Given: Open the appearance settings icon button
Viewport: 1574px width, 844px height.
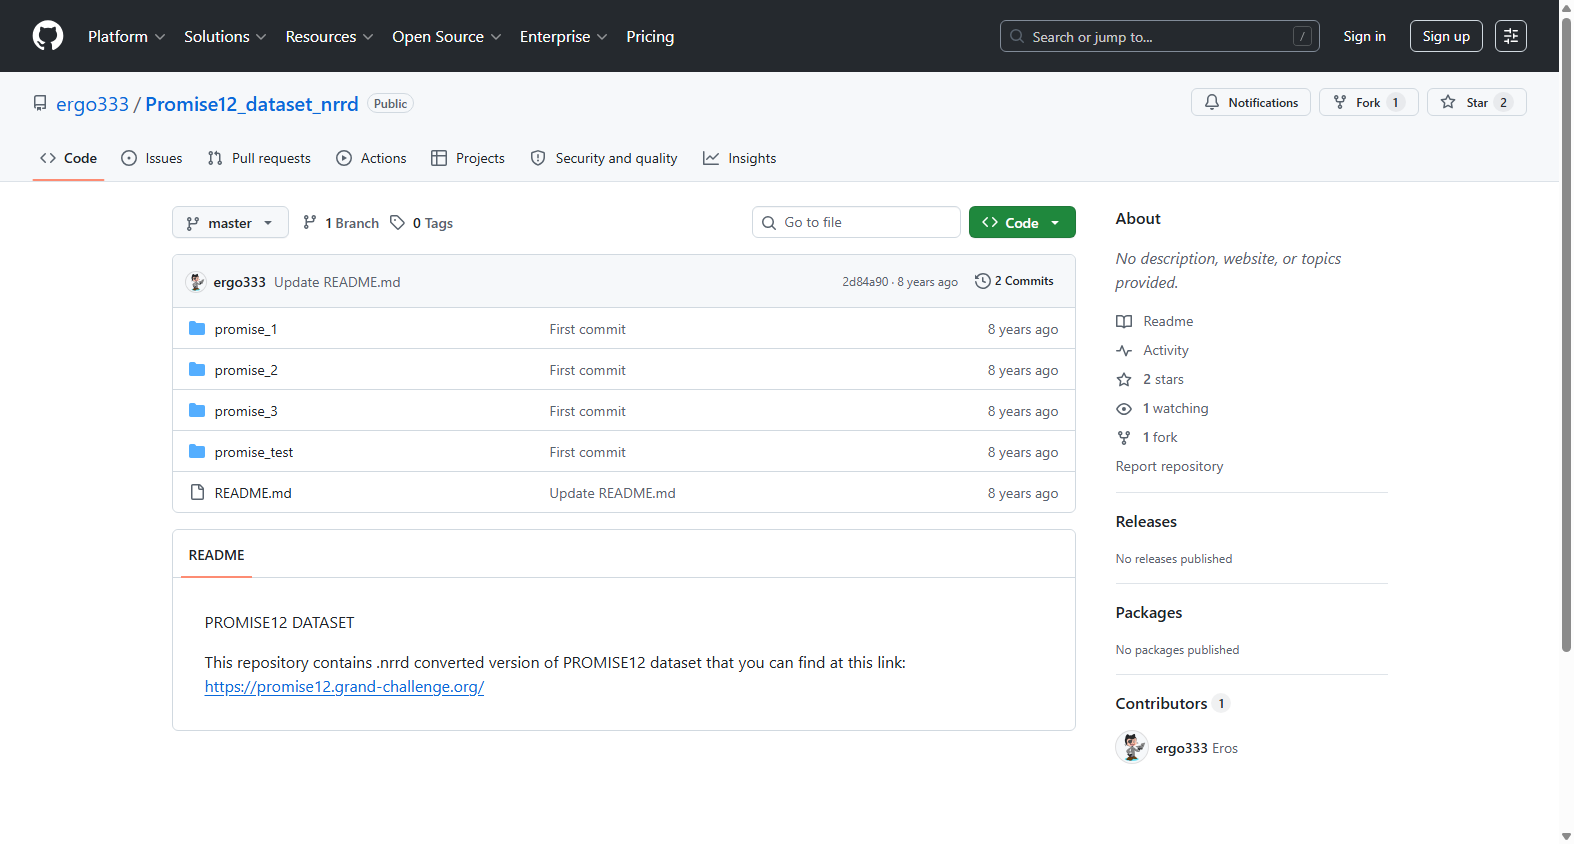Looking at the screenshot, I should coord(1511,36).
